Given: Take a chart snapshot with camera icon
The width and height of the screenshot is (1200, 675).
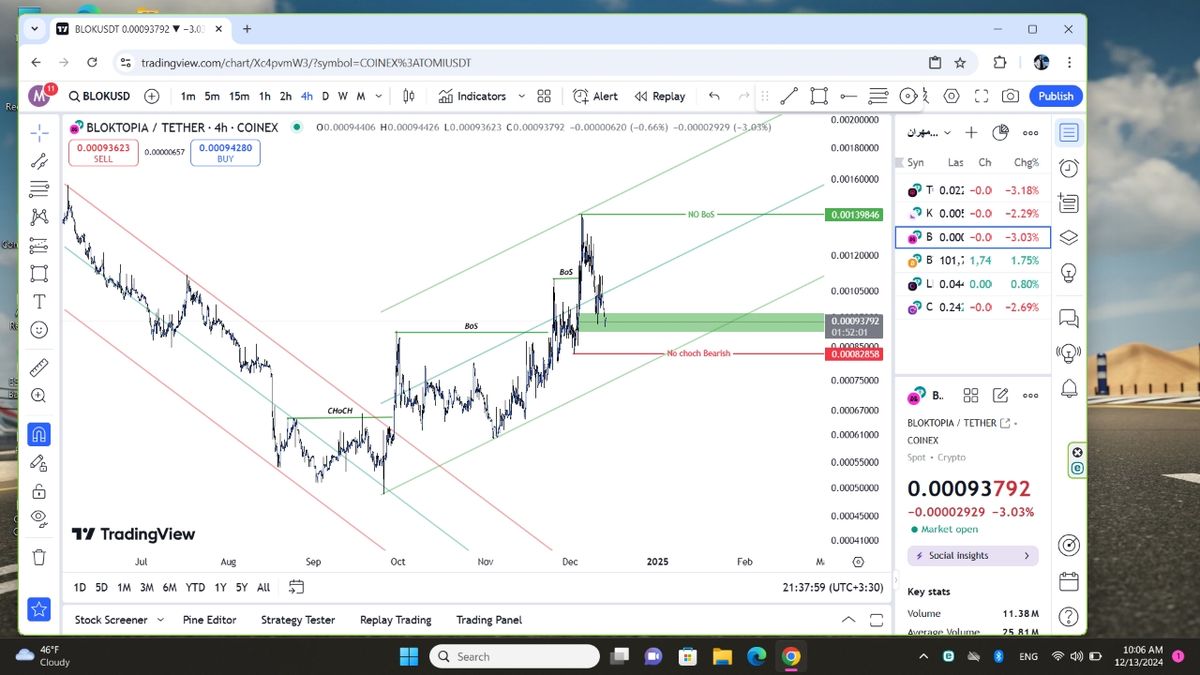Looking at the screenshot, I should click(1010, 96).
